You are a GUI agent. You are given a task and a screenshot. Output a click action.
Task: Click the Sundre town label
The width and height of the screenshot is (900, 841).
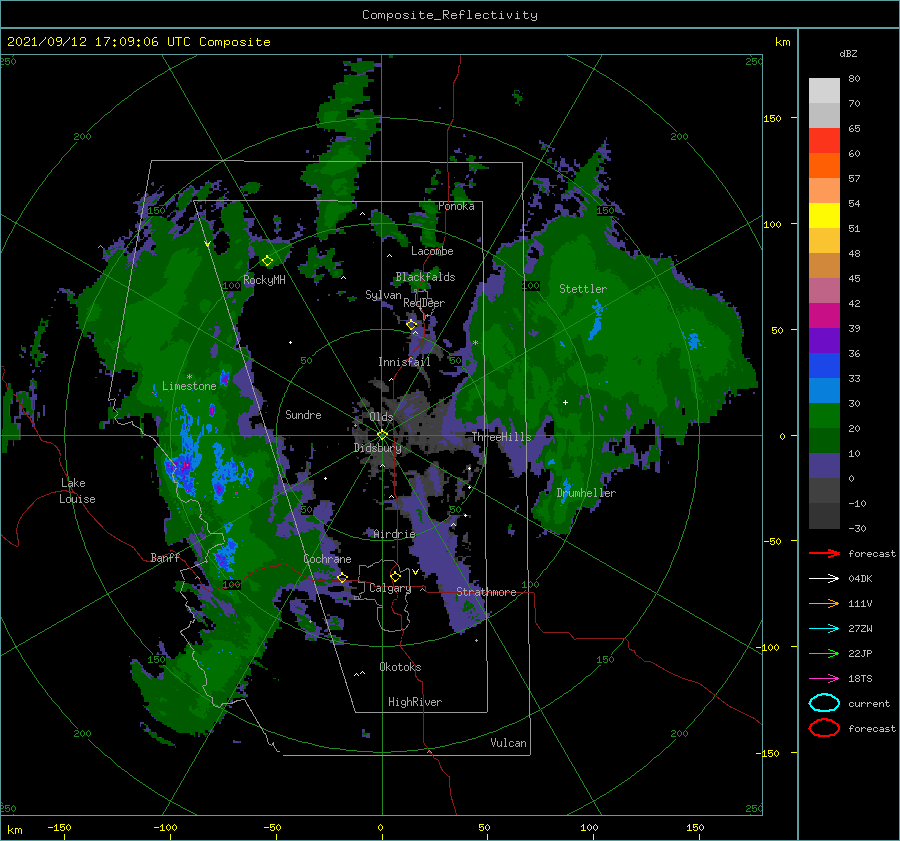coord(303,415)
